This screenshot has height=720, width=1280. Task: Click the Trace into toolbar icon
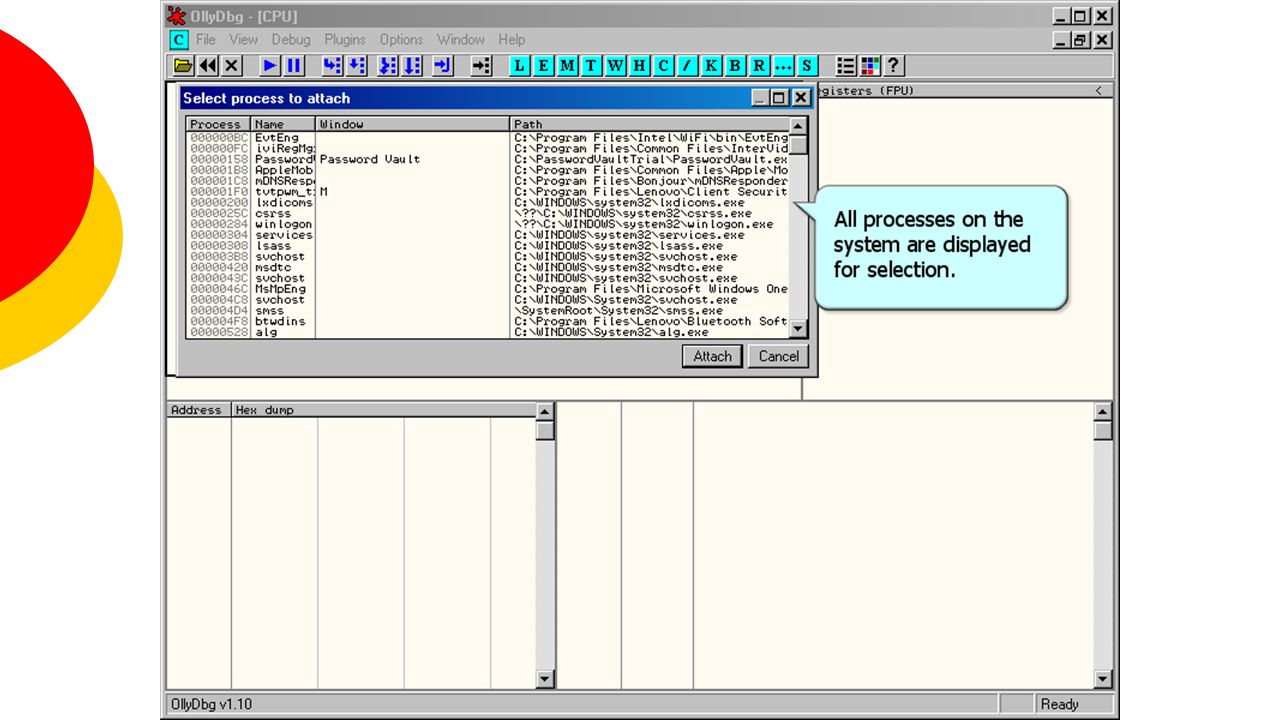point(388,66)
